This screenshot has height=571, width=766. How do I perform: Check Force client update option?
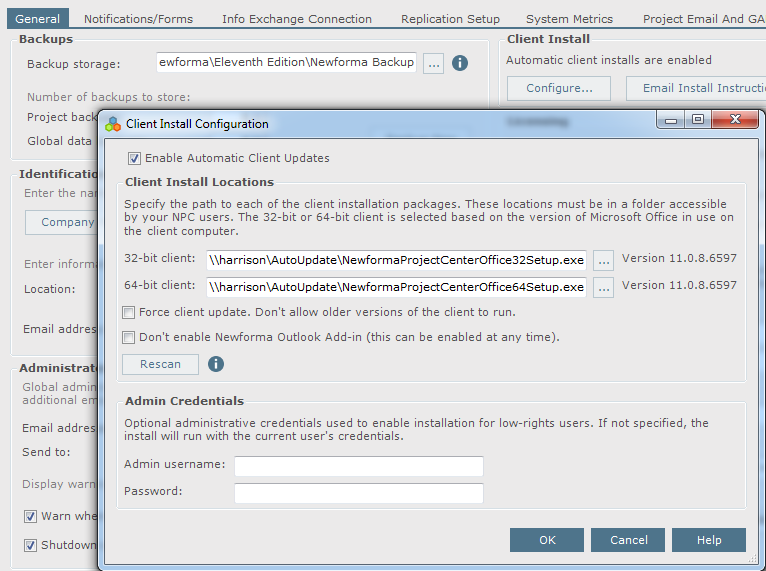tap(128, 313)
